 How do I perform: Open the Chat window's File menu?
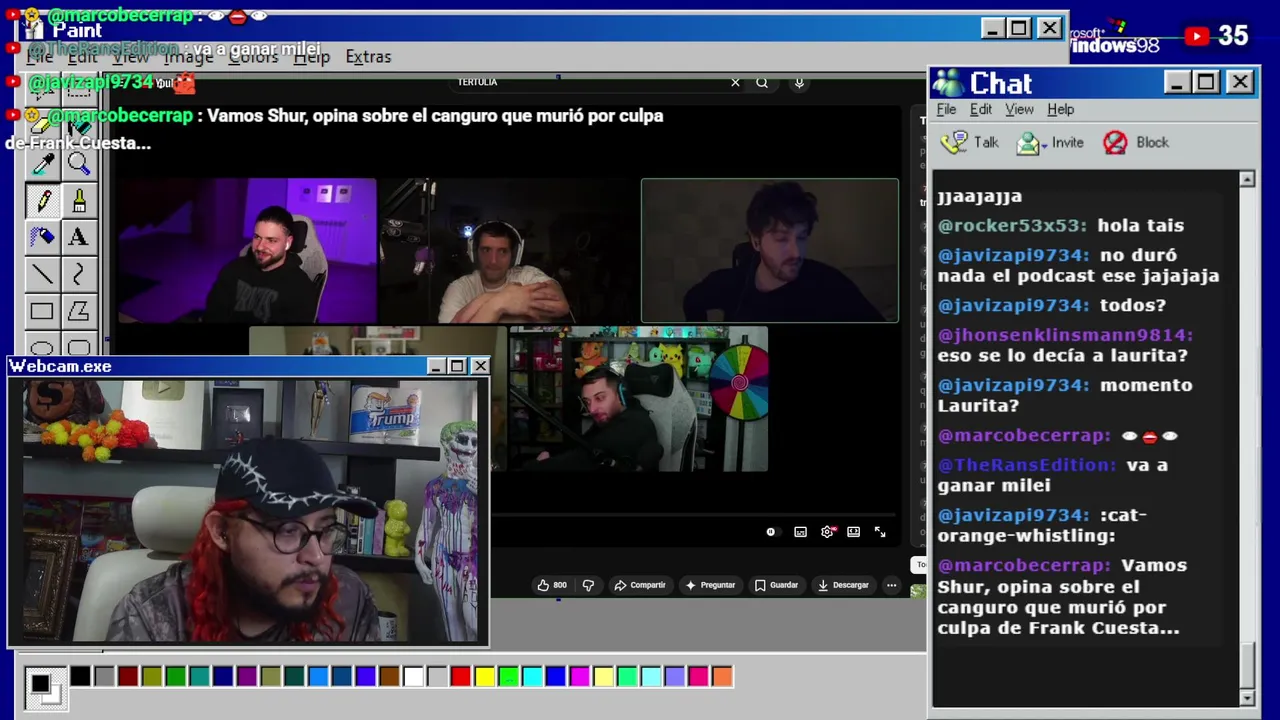tap(946, 109)
